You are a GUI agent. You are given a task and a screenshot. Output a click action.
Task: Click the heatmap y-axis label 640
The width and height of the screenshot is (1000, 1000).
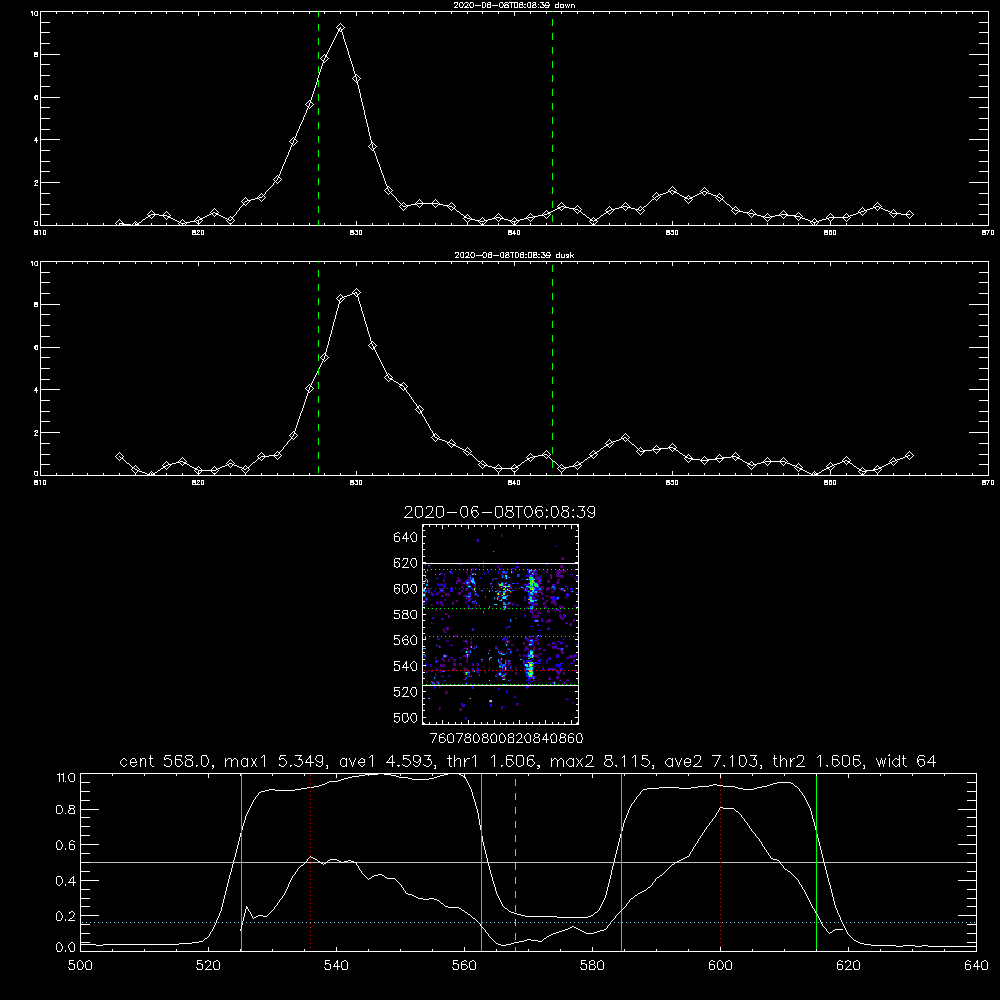click(406, 538)
